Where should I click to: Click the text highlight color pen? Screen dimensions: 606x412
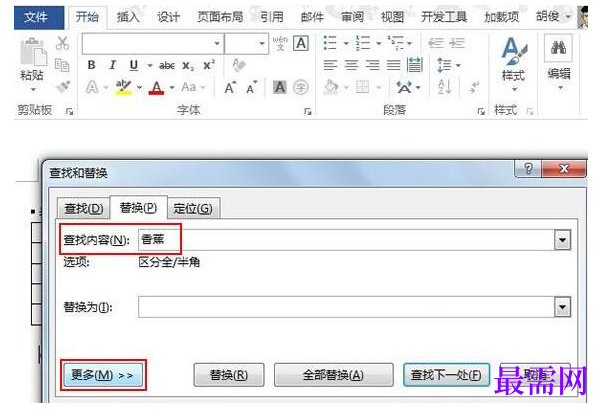(124, 87)
